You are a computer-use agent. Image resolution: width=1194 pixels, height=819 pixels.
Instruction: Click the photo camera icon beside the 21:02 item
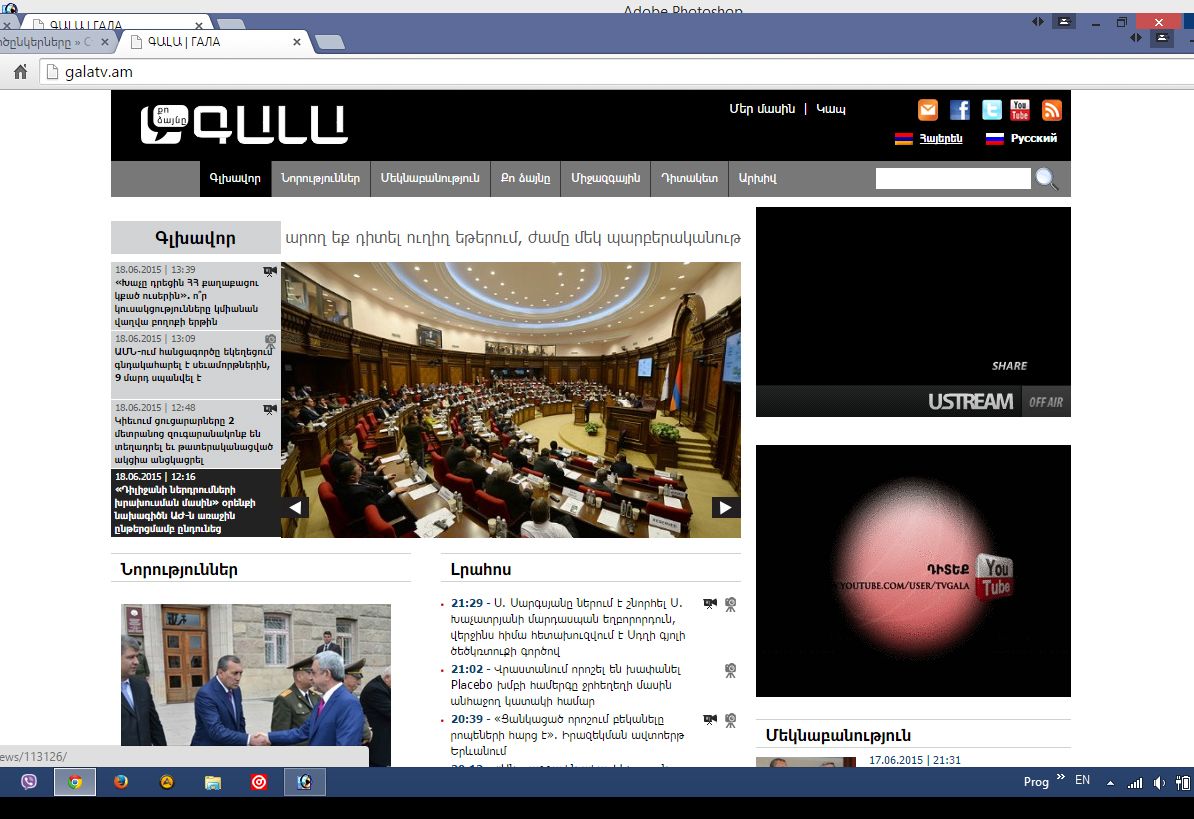[730, 671]
